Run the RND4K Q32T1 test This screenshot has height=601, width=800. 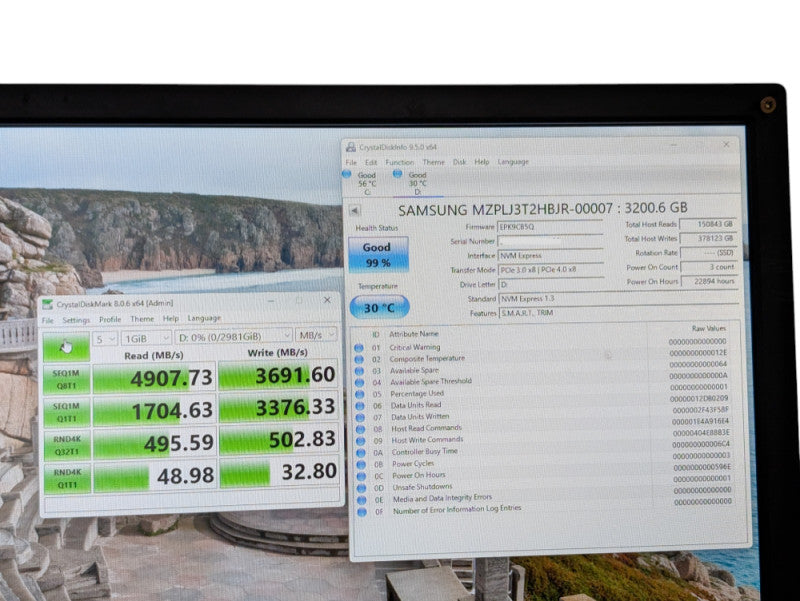click(x=67, y=445)
